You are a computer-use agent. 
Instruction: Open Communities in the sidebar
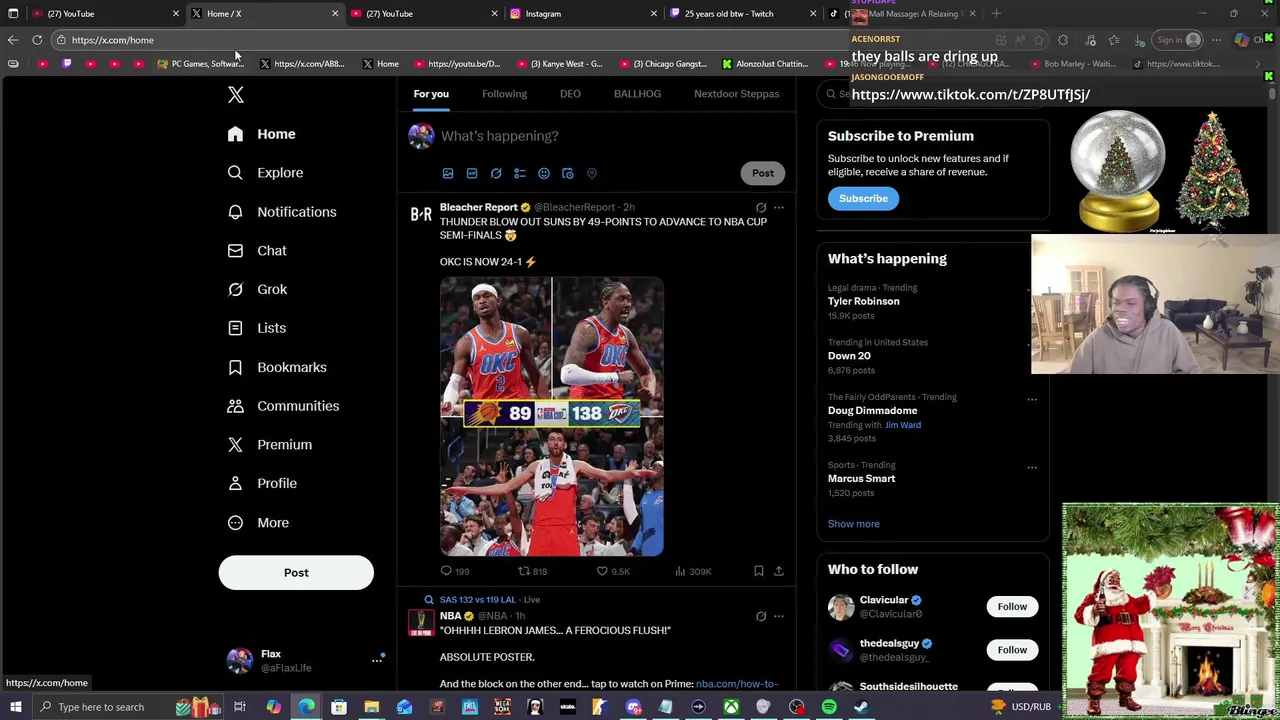point(283,406)
